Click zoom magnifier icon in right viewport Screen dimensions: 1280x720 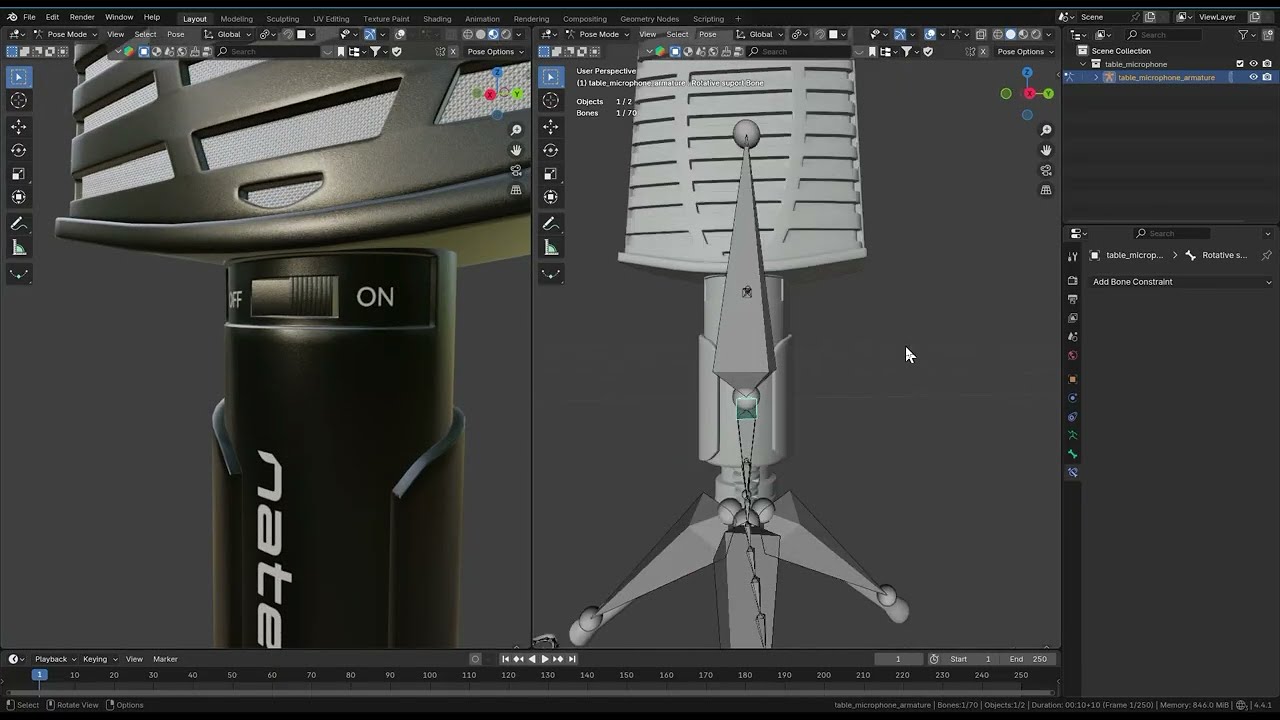1046,130
